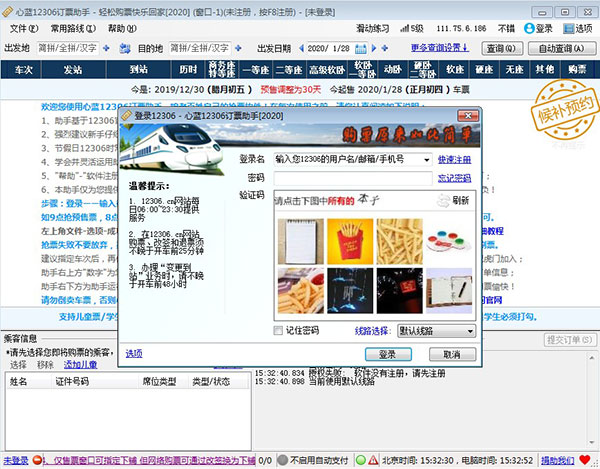This screenshot has height=469, width=600.
Task: Click the plus icon next to 目的地
Action: click(x=238, y=48)
